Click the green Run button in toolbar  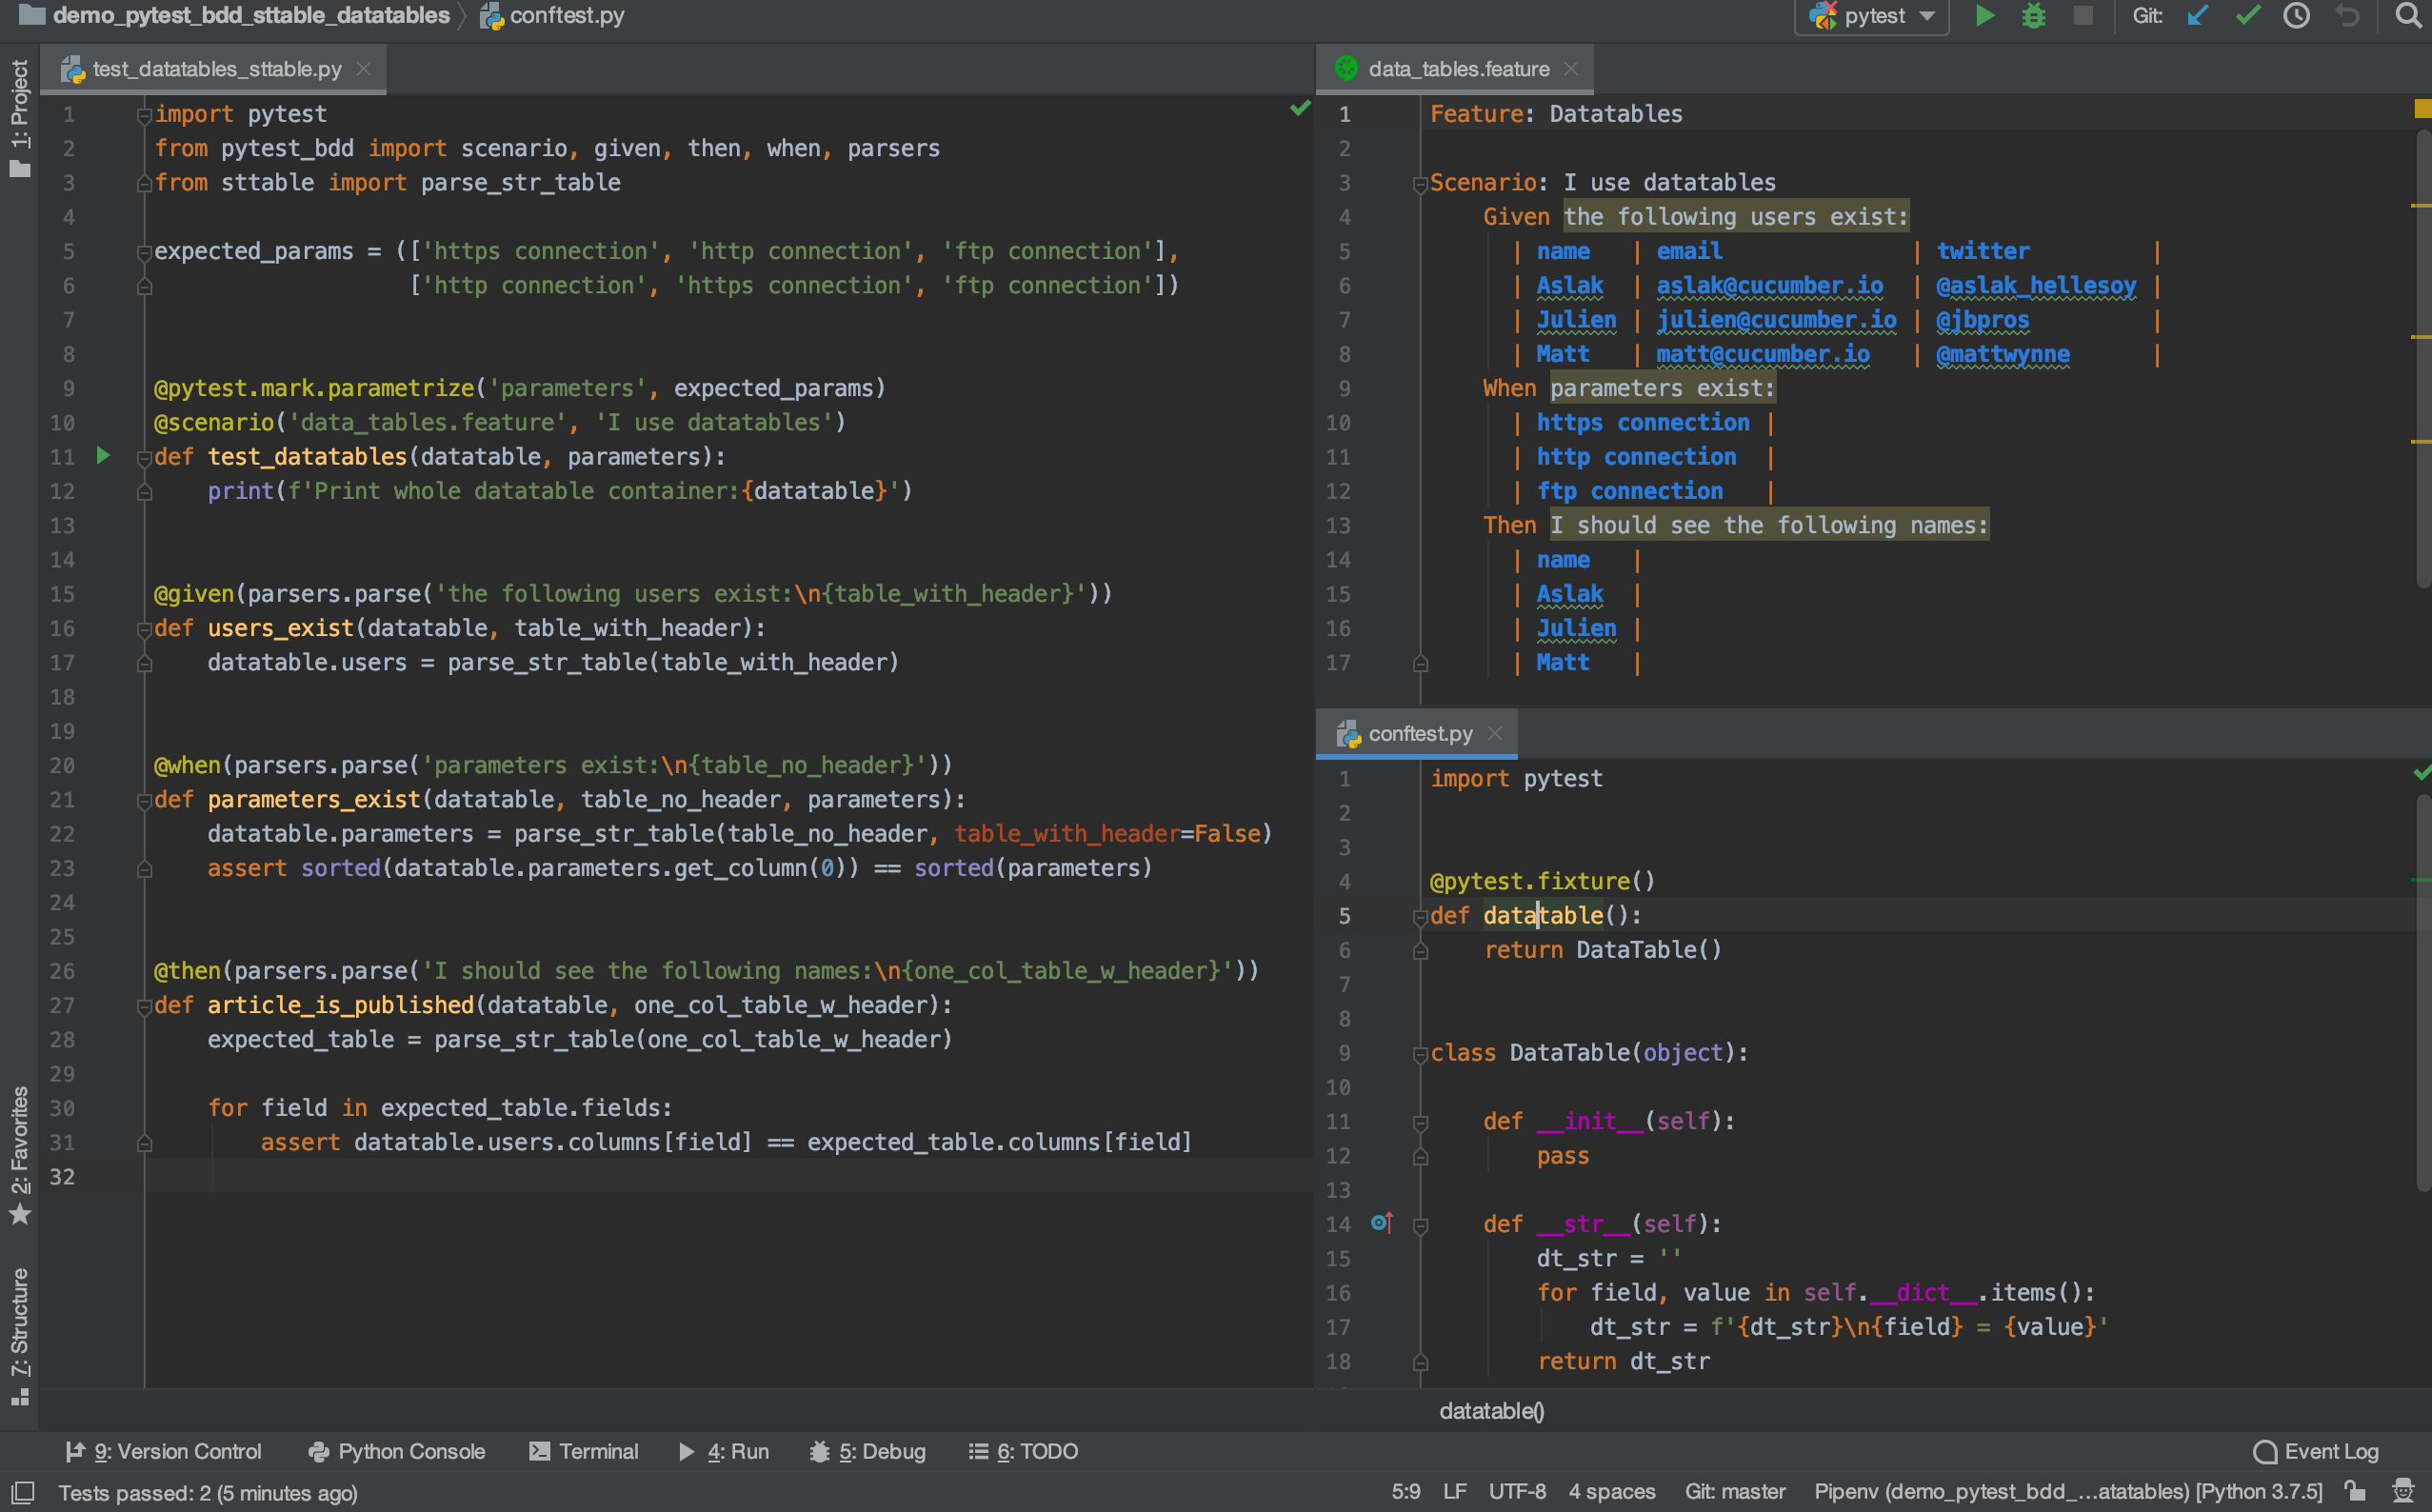point(1985,16)
